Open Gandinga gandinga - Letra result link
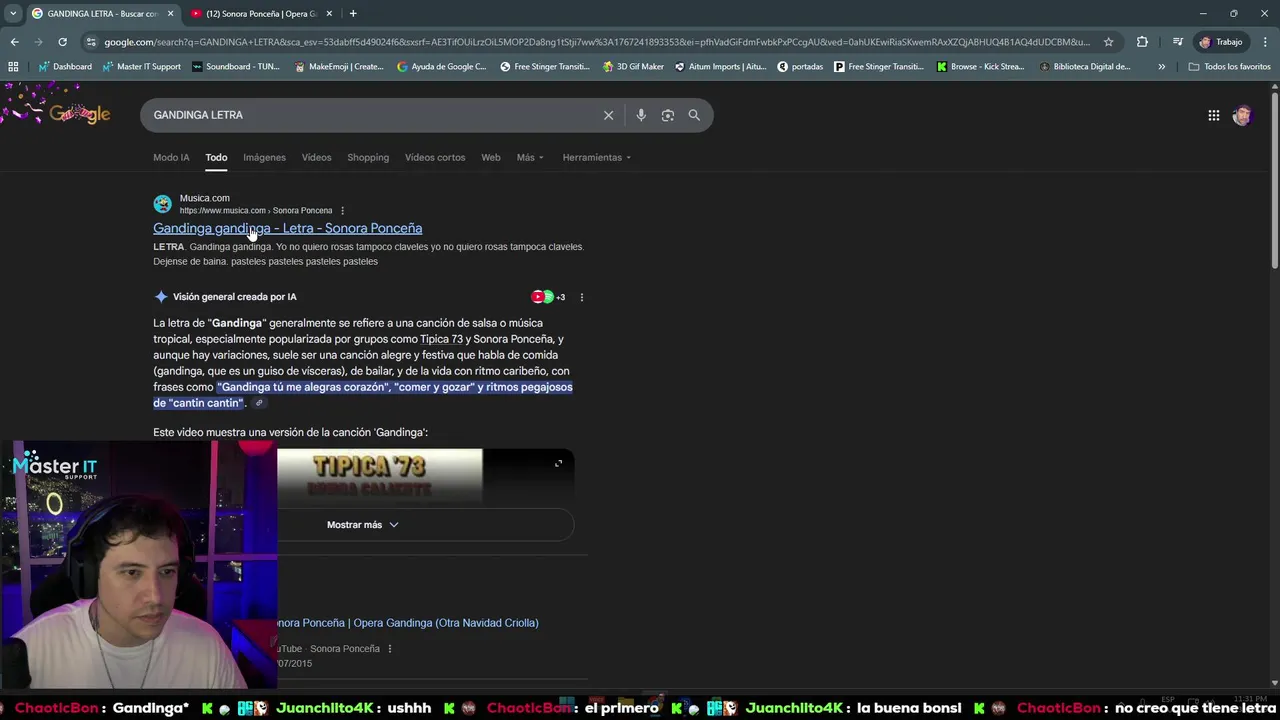 pos(287,228)
